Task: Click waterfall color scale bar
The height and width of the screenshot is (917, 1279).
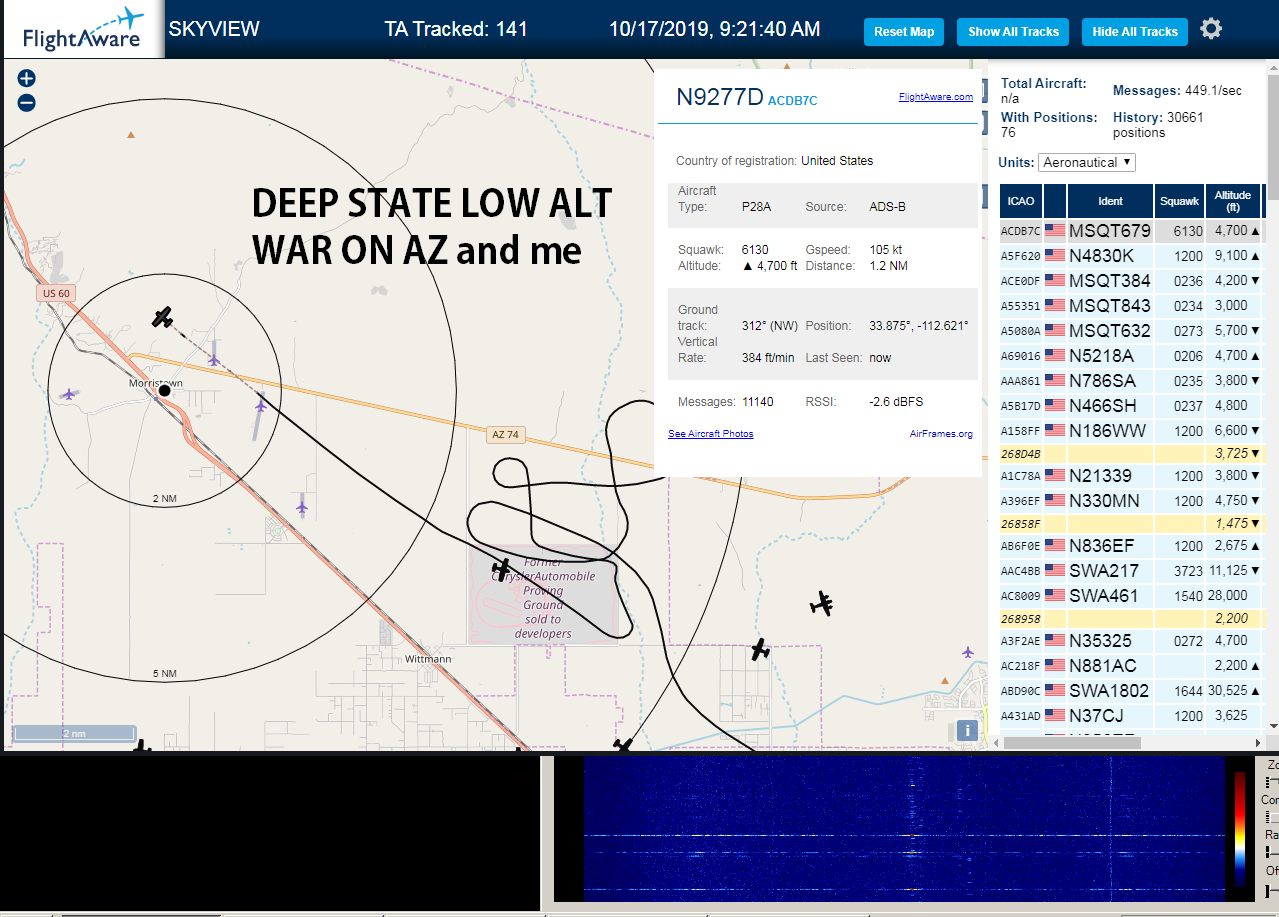Action: coord(1241,829)
